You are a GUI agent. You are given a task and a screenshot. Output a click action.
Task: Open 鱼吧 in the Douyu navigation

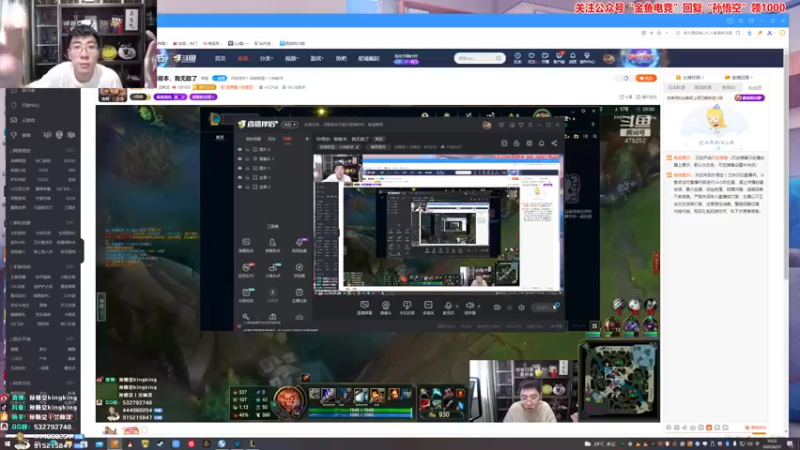[341, 58]
